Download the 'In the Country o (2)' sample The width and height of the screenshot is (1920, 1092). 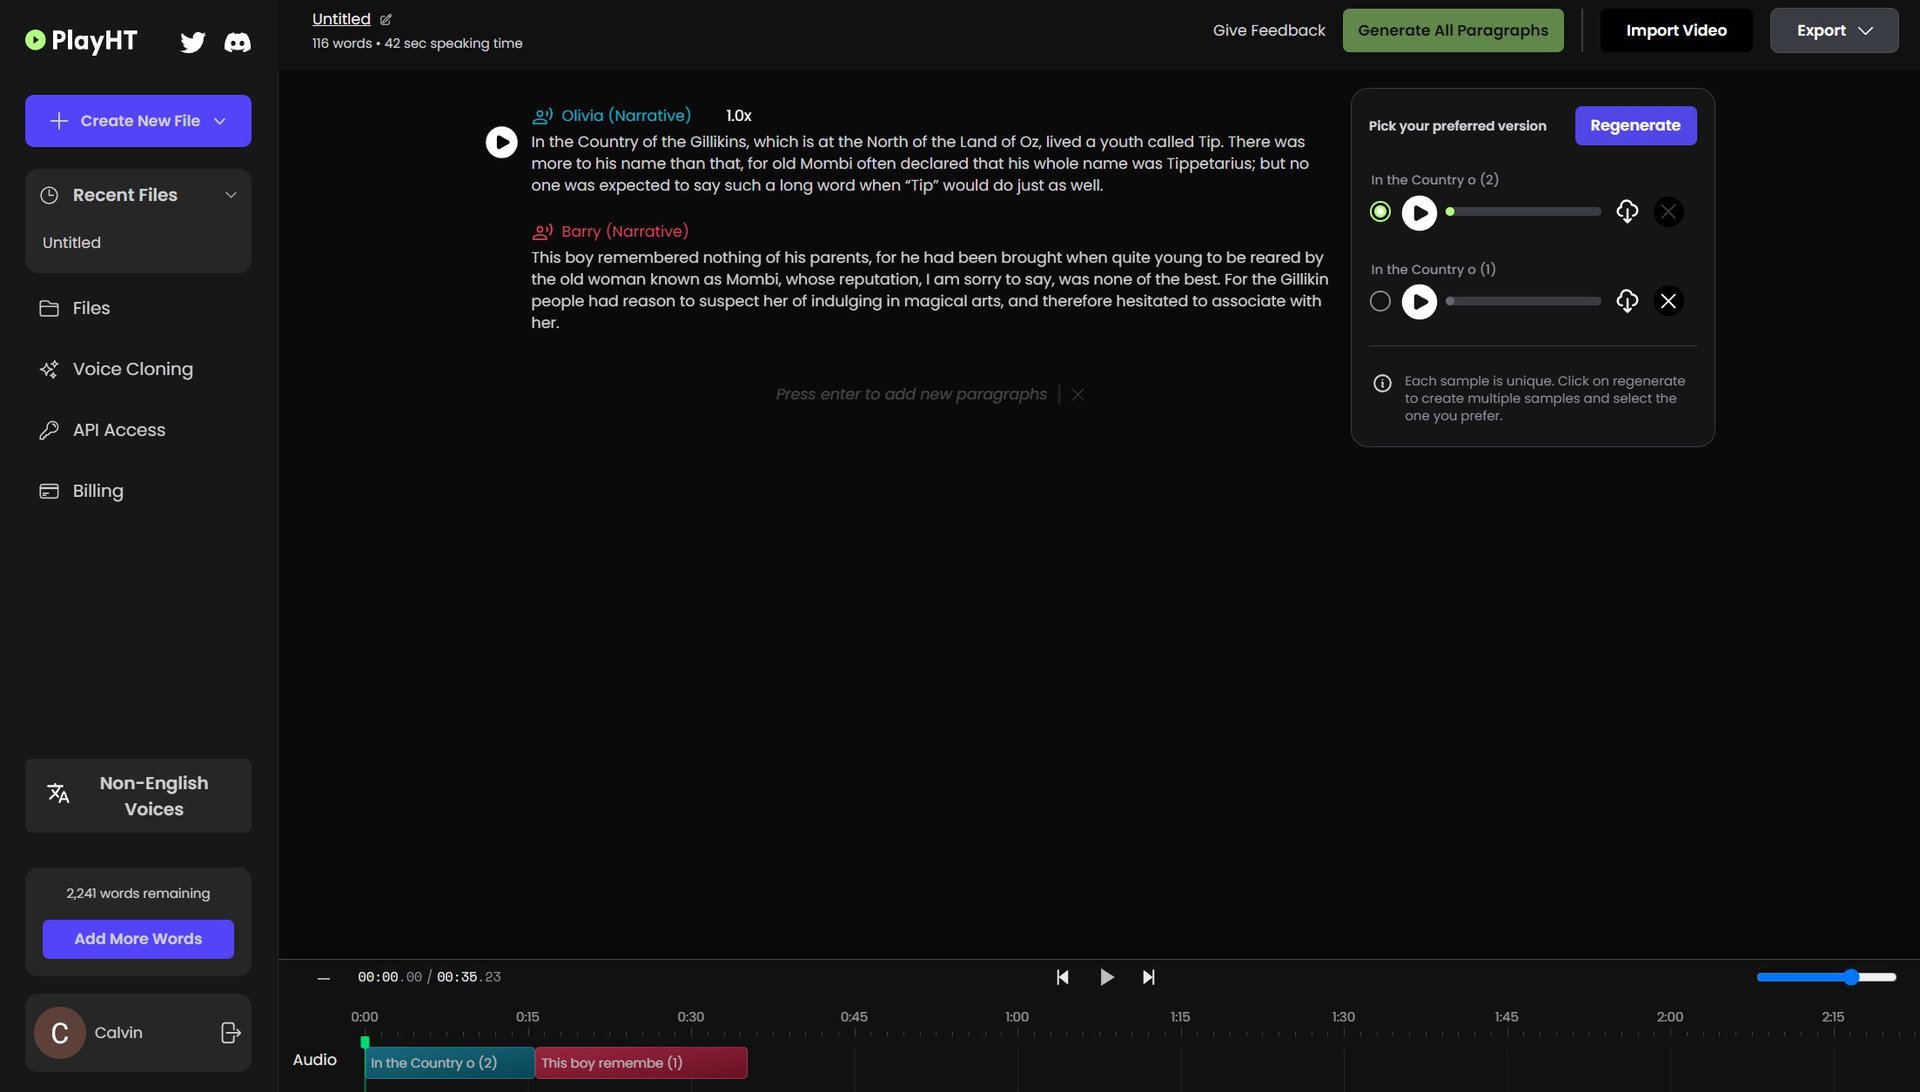(x=1627, y=211)
